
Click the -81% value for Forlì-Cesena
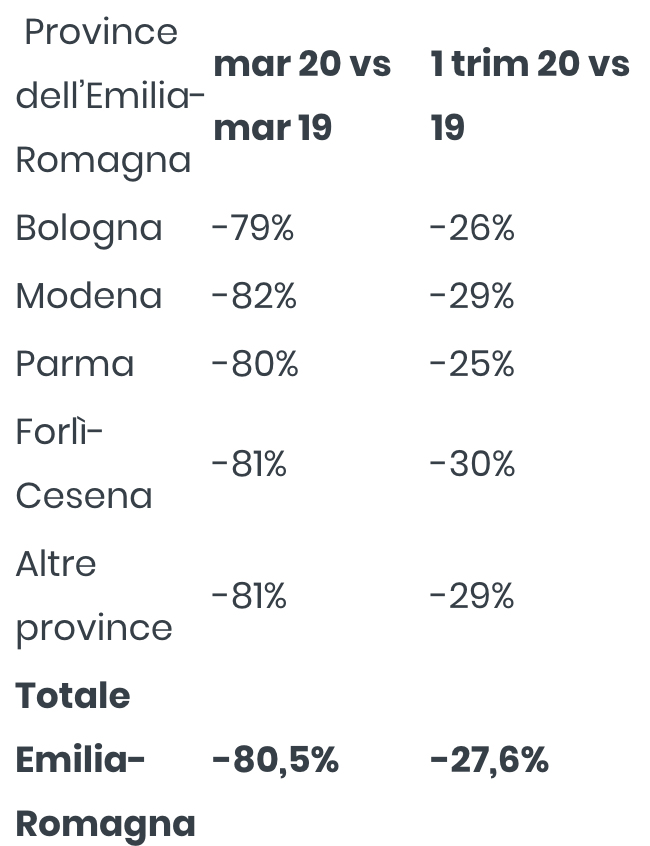coord(249,463)
